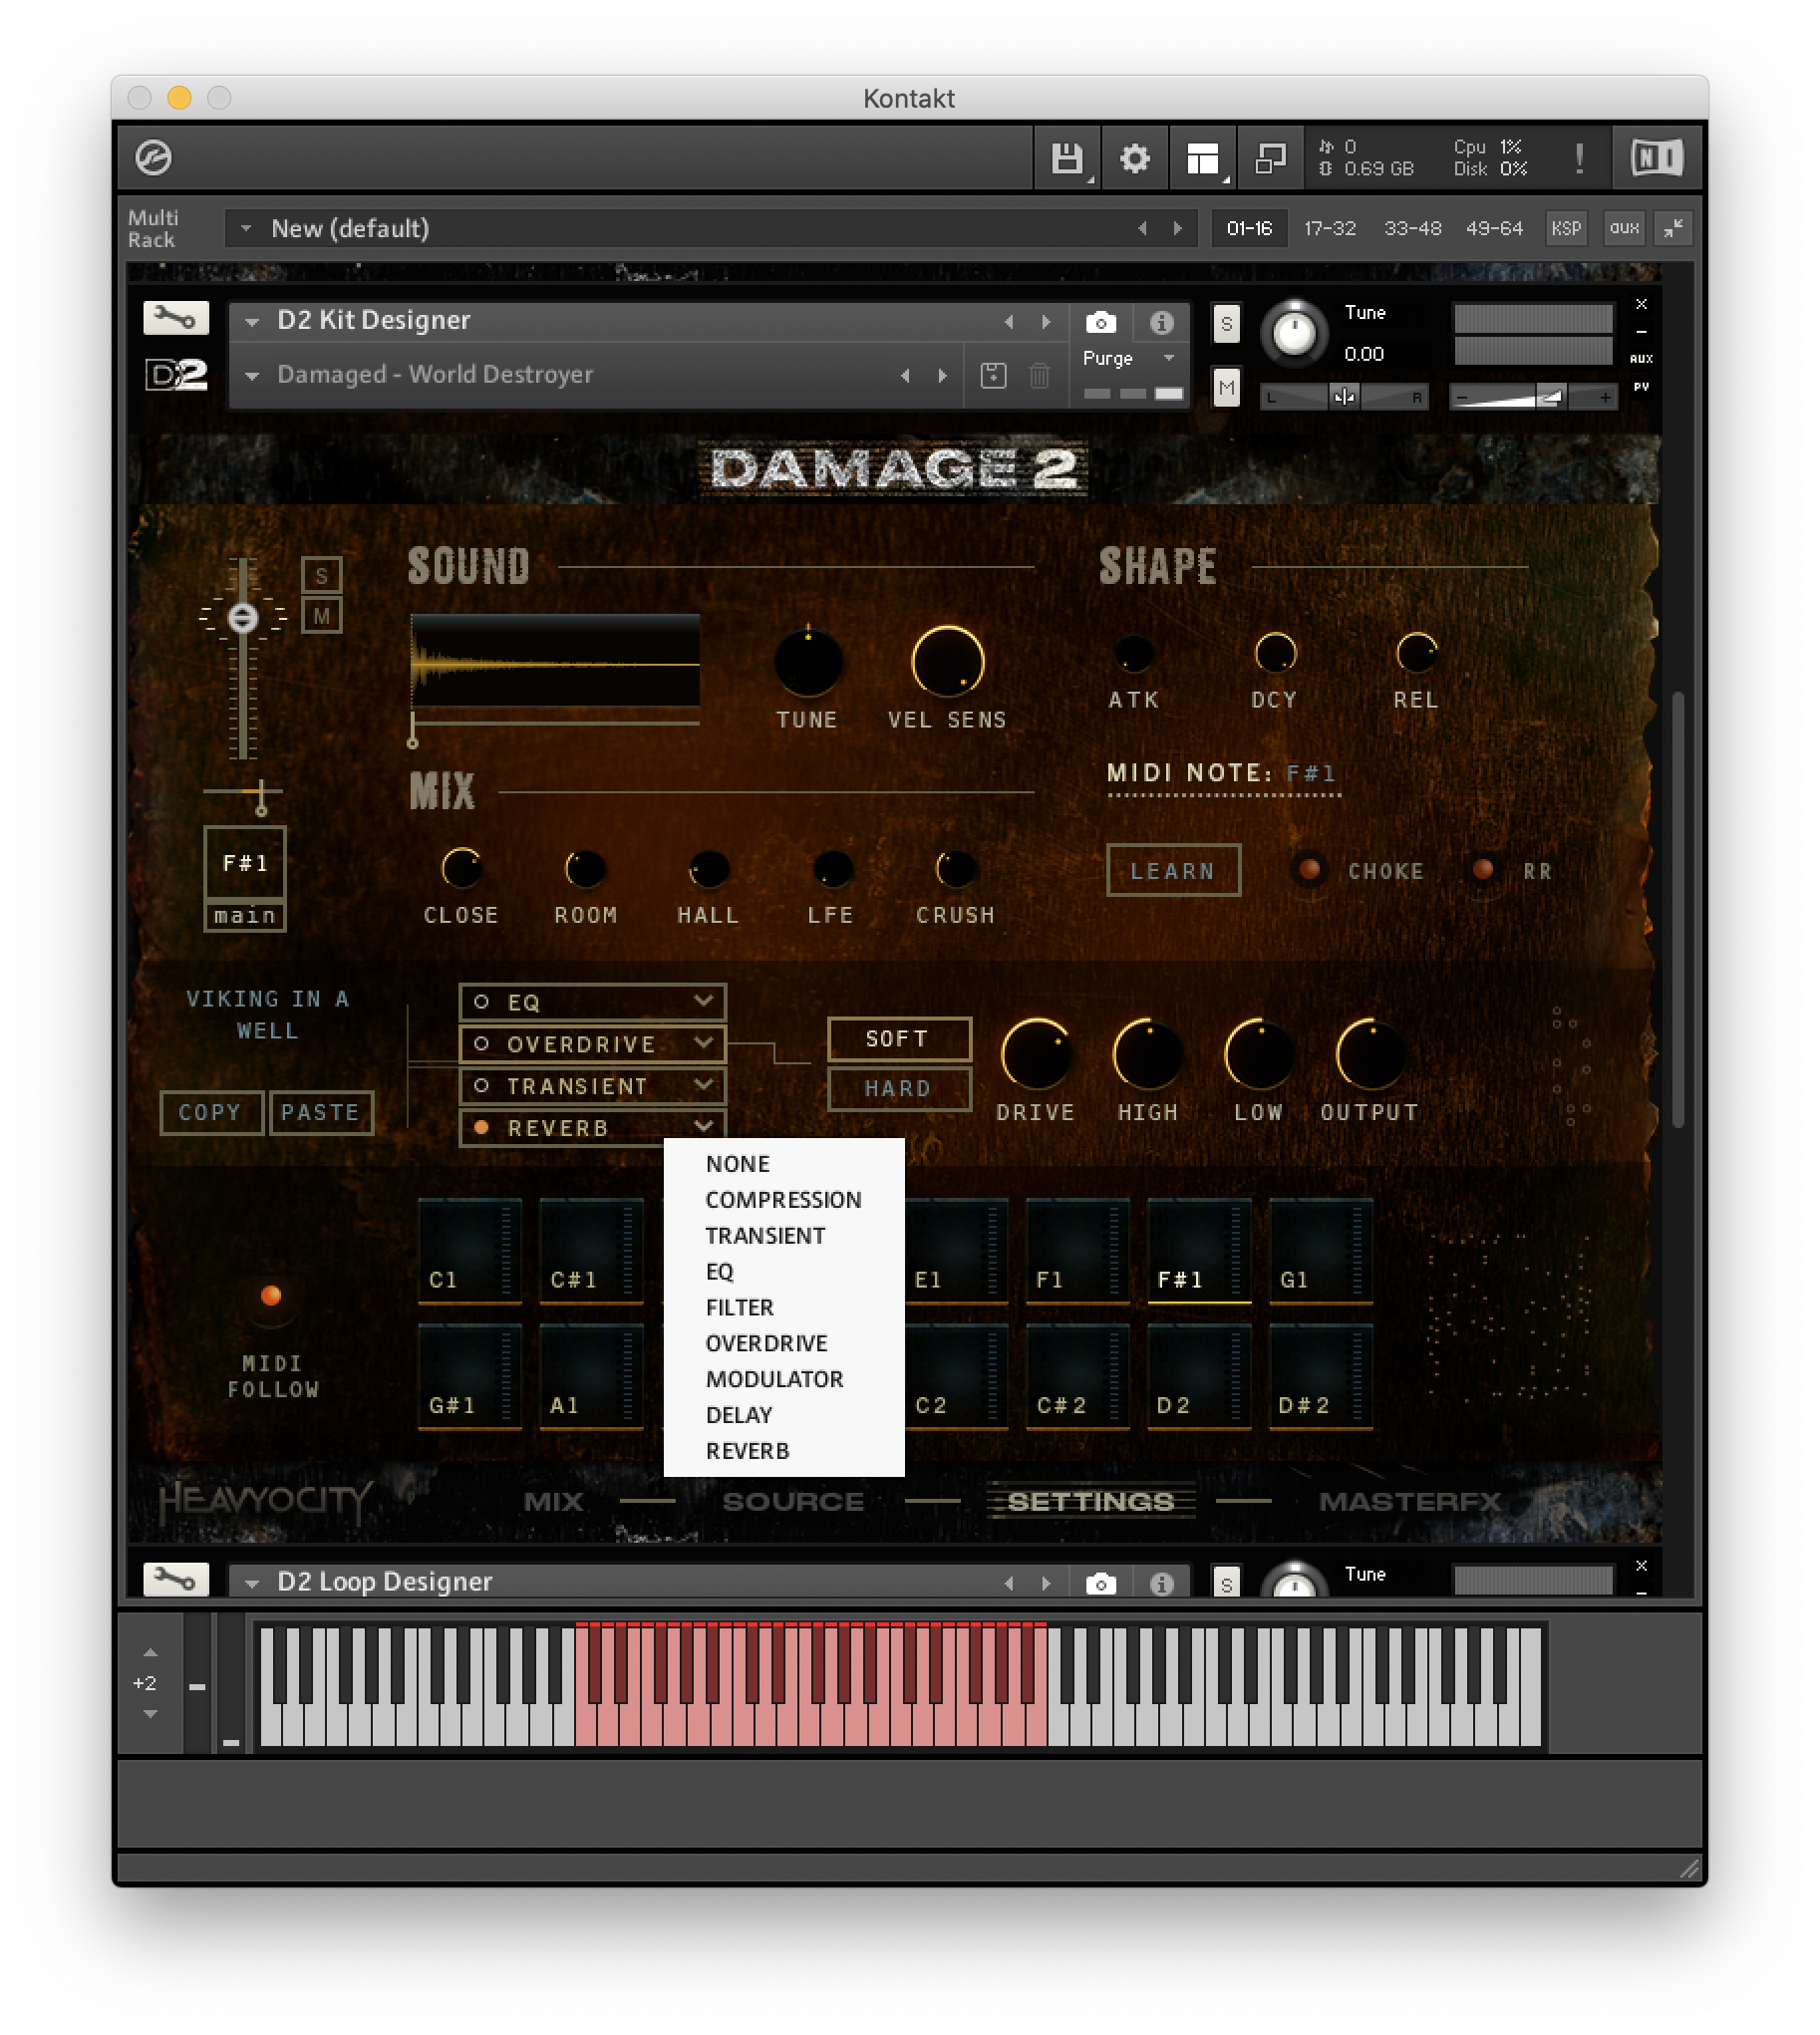Image resolution: width=1820 pixels, height=2035 pixels.
Task: Open the REVERB slot dropdown arrow
Action: coord(704,1127)
